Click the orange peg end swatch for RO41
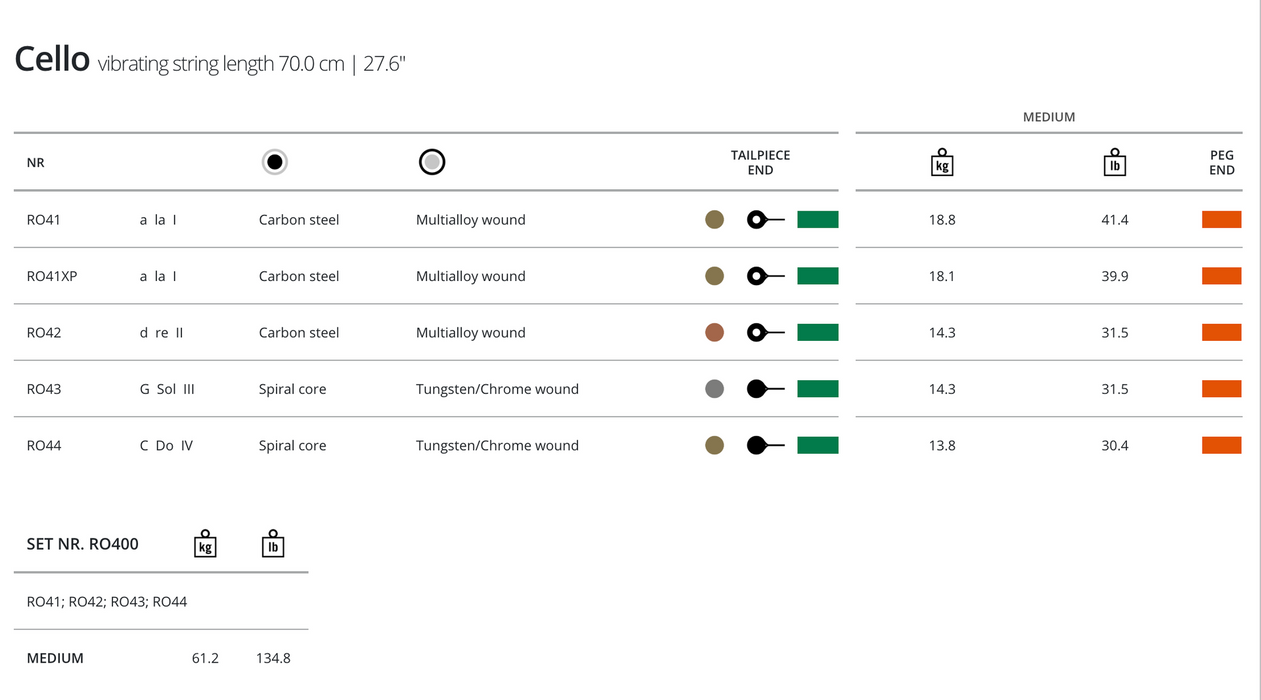This screenshot has height=700, width=1261. point(1221,220)
